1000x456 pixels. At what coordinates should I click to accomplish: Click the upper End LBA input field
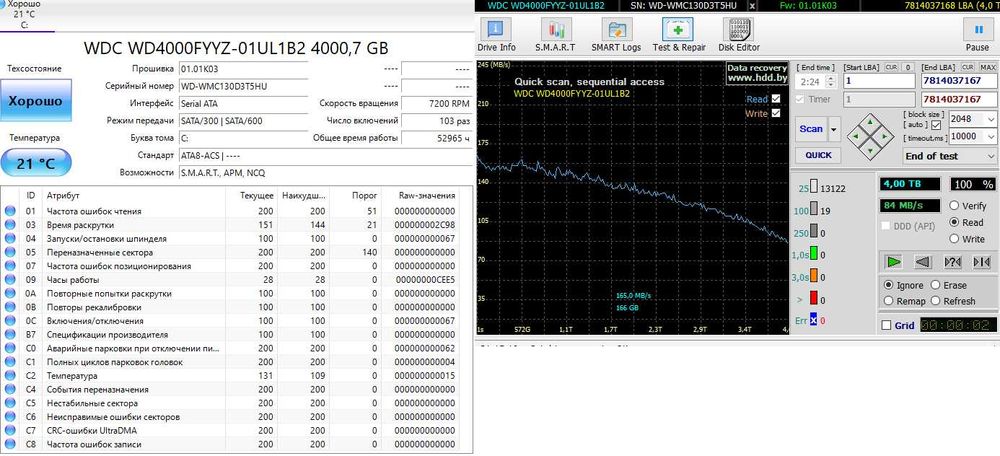(x=959, y=81)
